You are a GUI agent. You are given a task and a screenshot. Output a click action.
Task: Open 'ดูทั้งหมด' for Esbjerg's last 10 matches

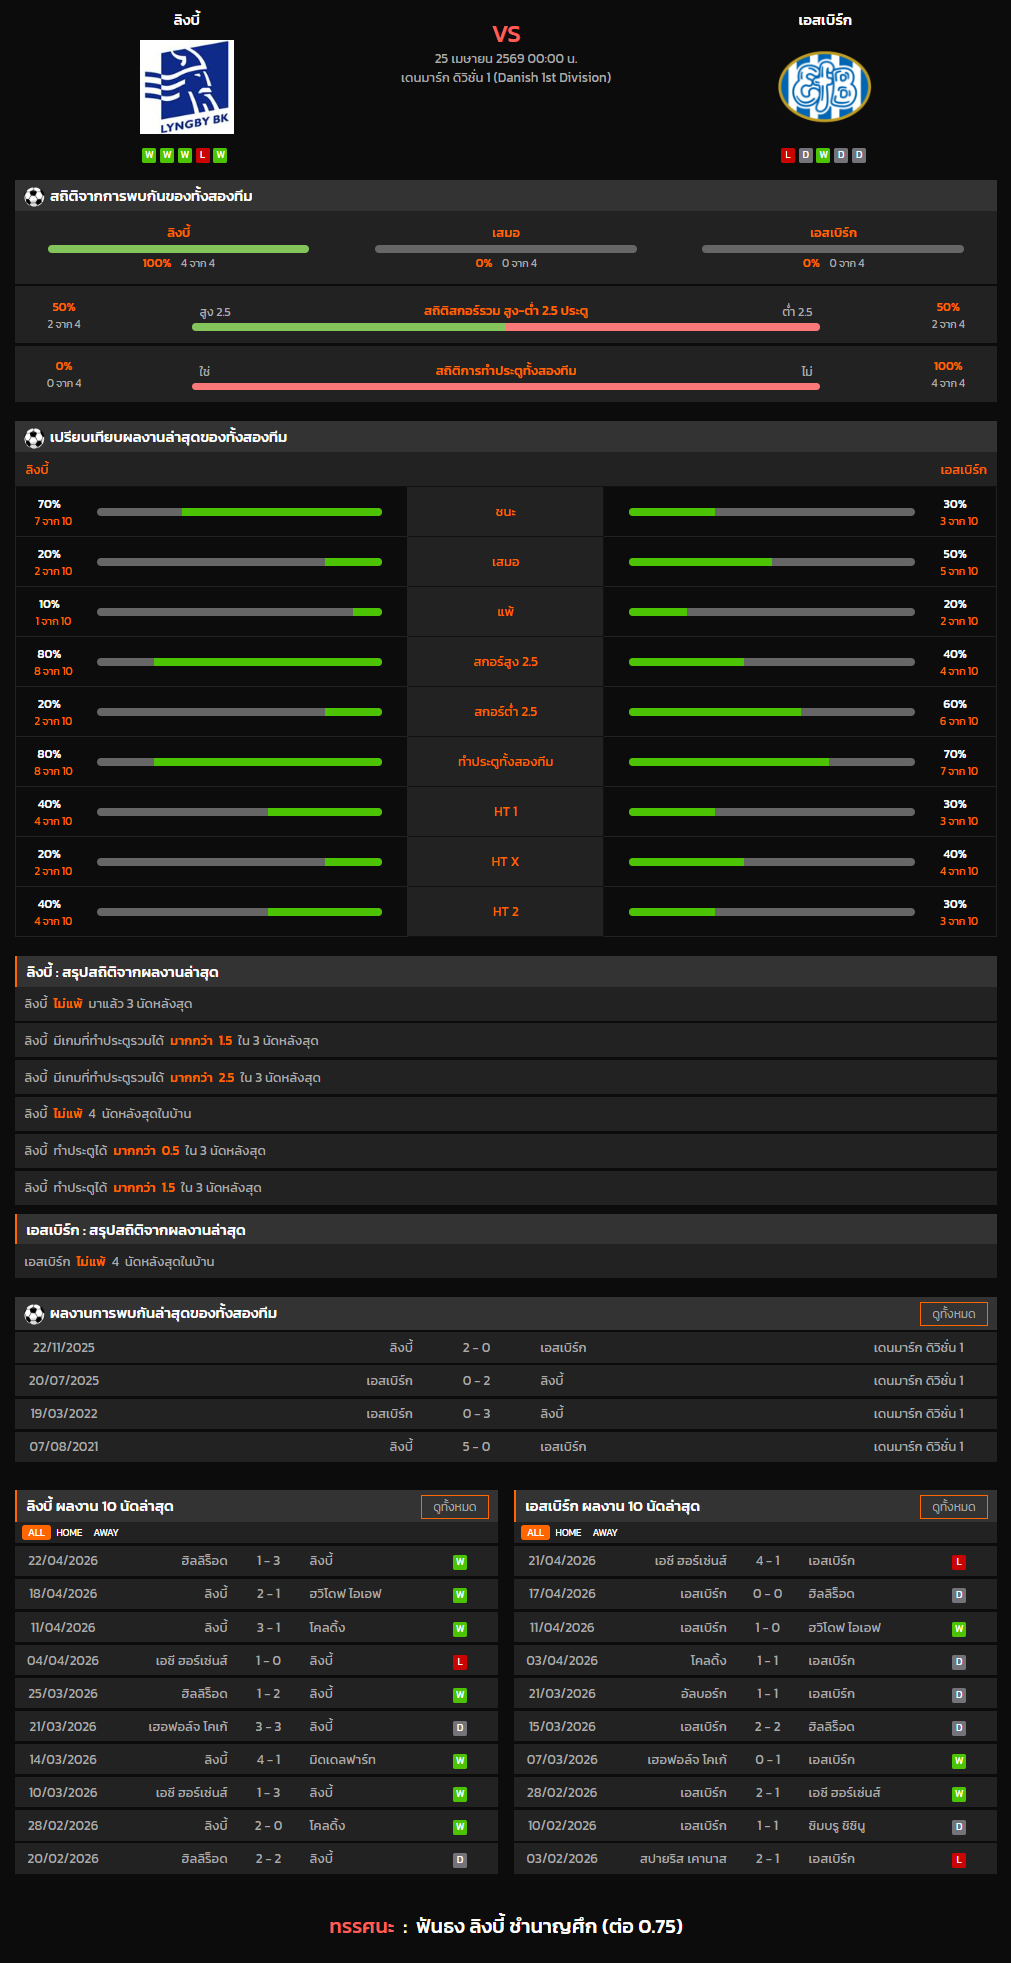953,1506
